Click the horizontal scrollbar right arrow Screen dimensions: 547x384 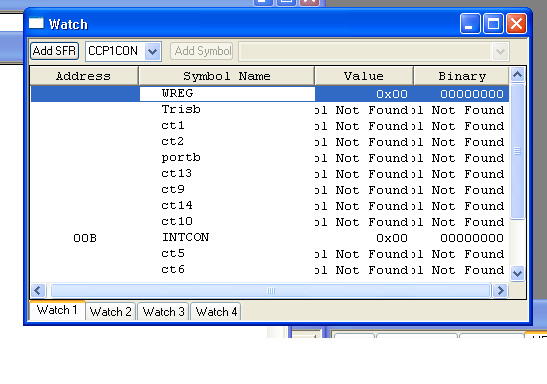click(x=500, y=290)
